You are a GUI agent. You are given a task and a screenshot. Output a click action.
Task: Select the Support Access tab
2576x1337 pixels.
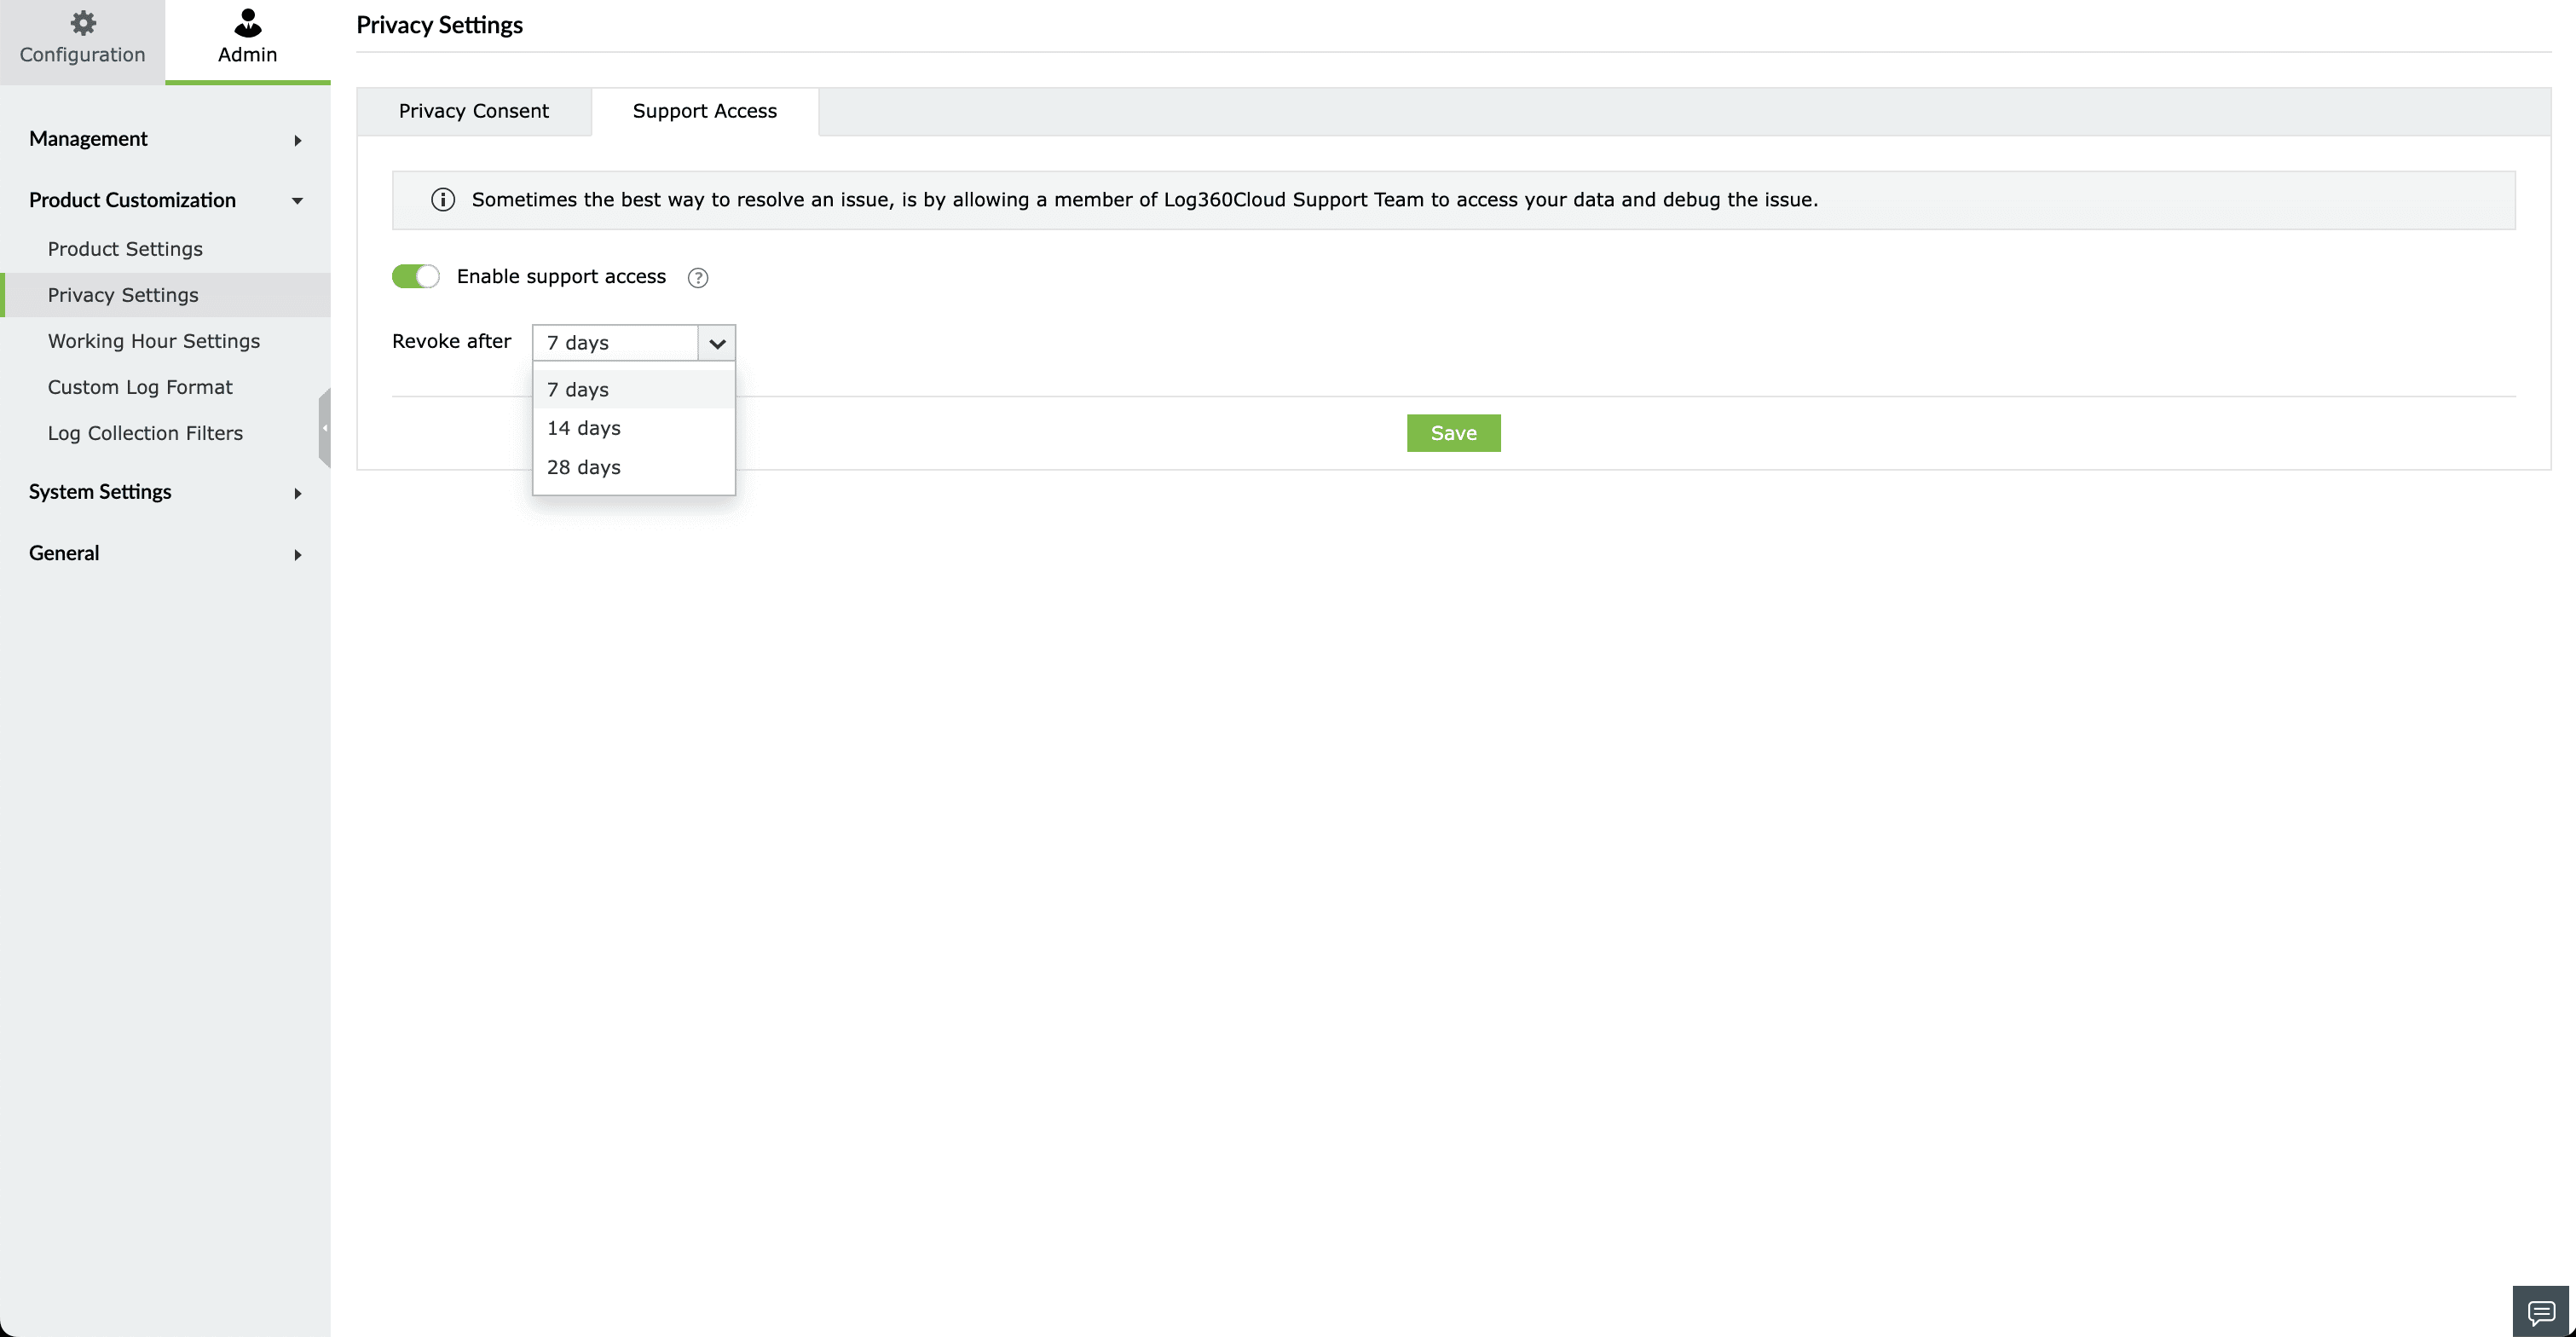click(x=704, y=111)
